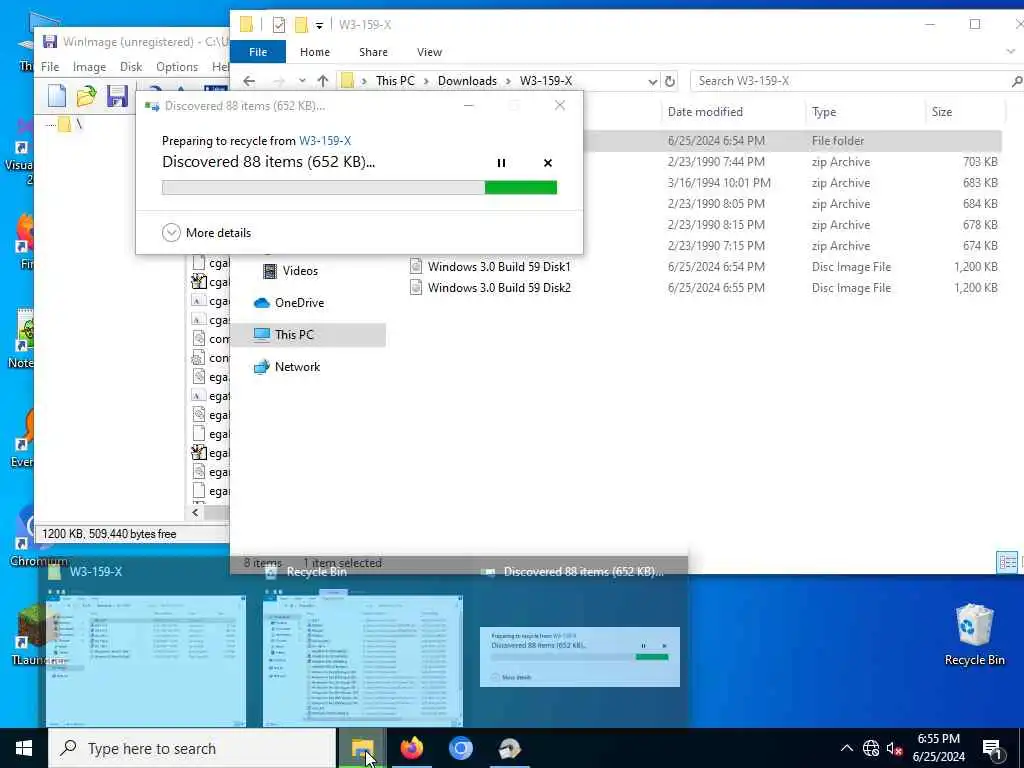Click the Open folder icon in WinImage toolbar

pyautogui.click(x=86, y=96)
